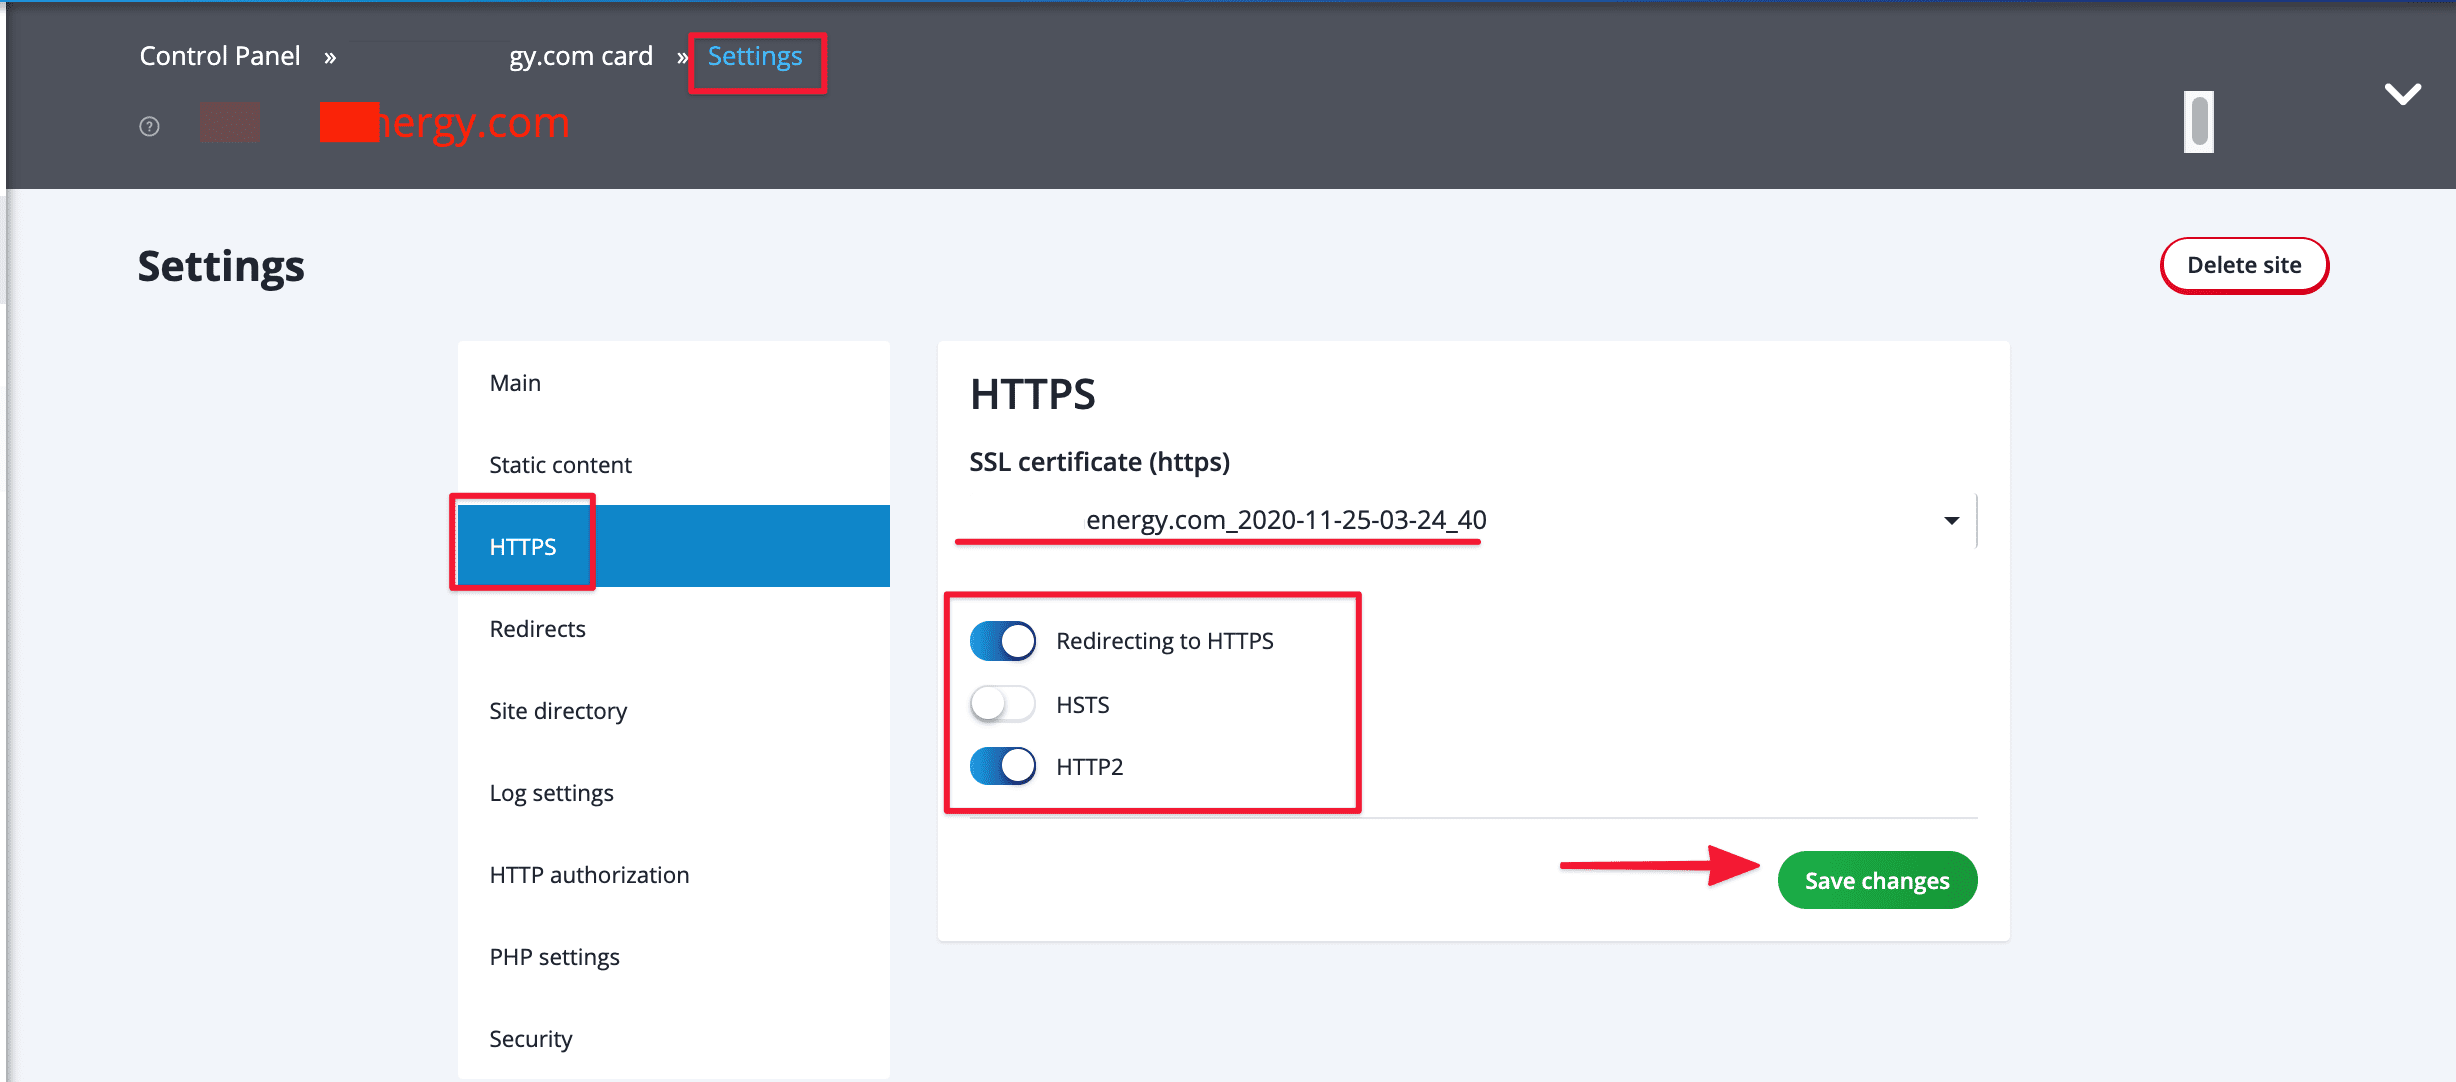Open HTTP authorization settings
The image size is (2456, 1082).
tap(589, 875)
